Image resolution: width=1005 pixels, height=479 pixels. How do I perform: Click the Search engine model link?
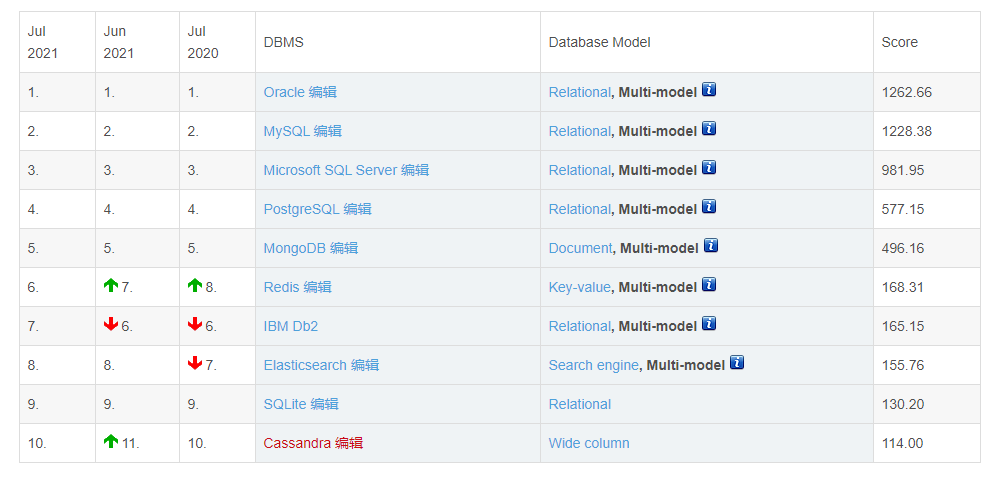[594, 366]
